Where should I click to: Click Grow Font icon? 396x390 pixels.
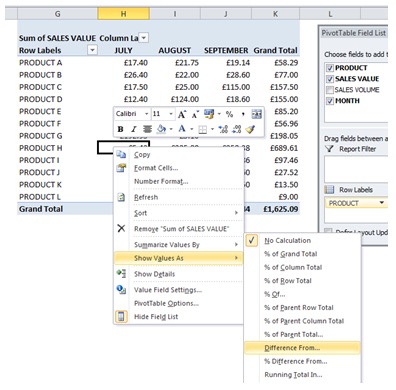point(182,114)
